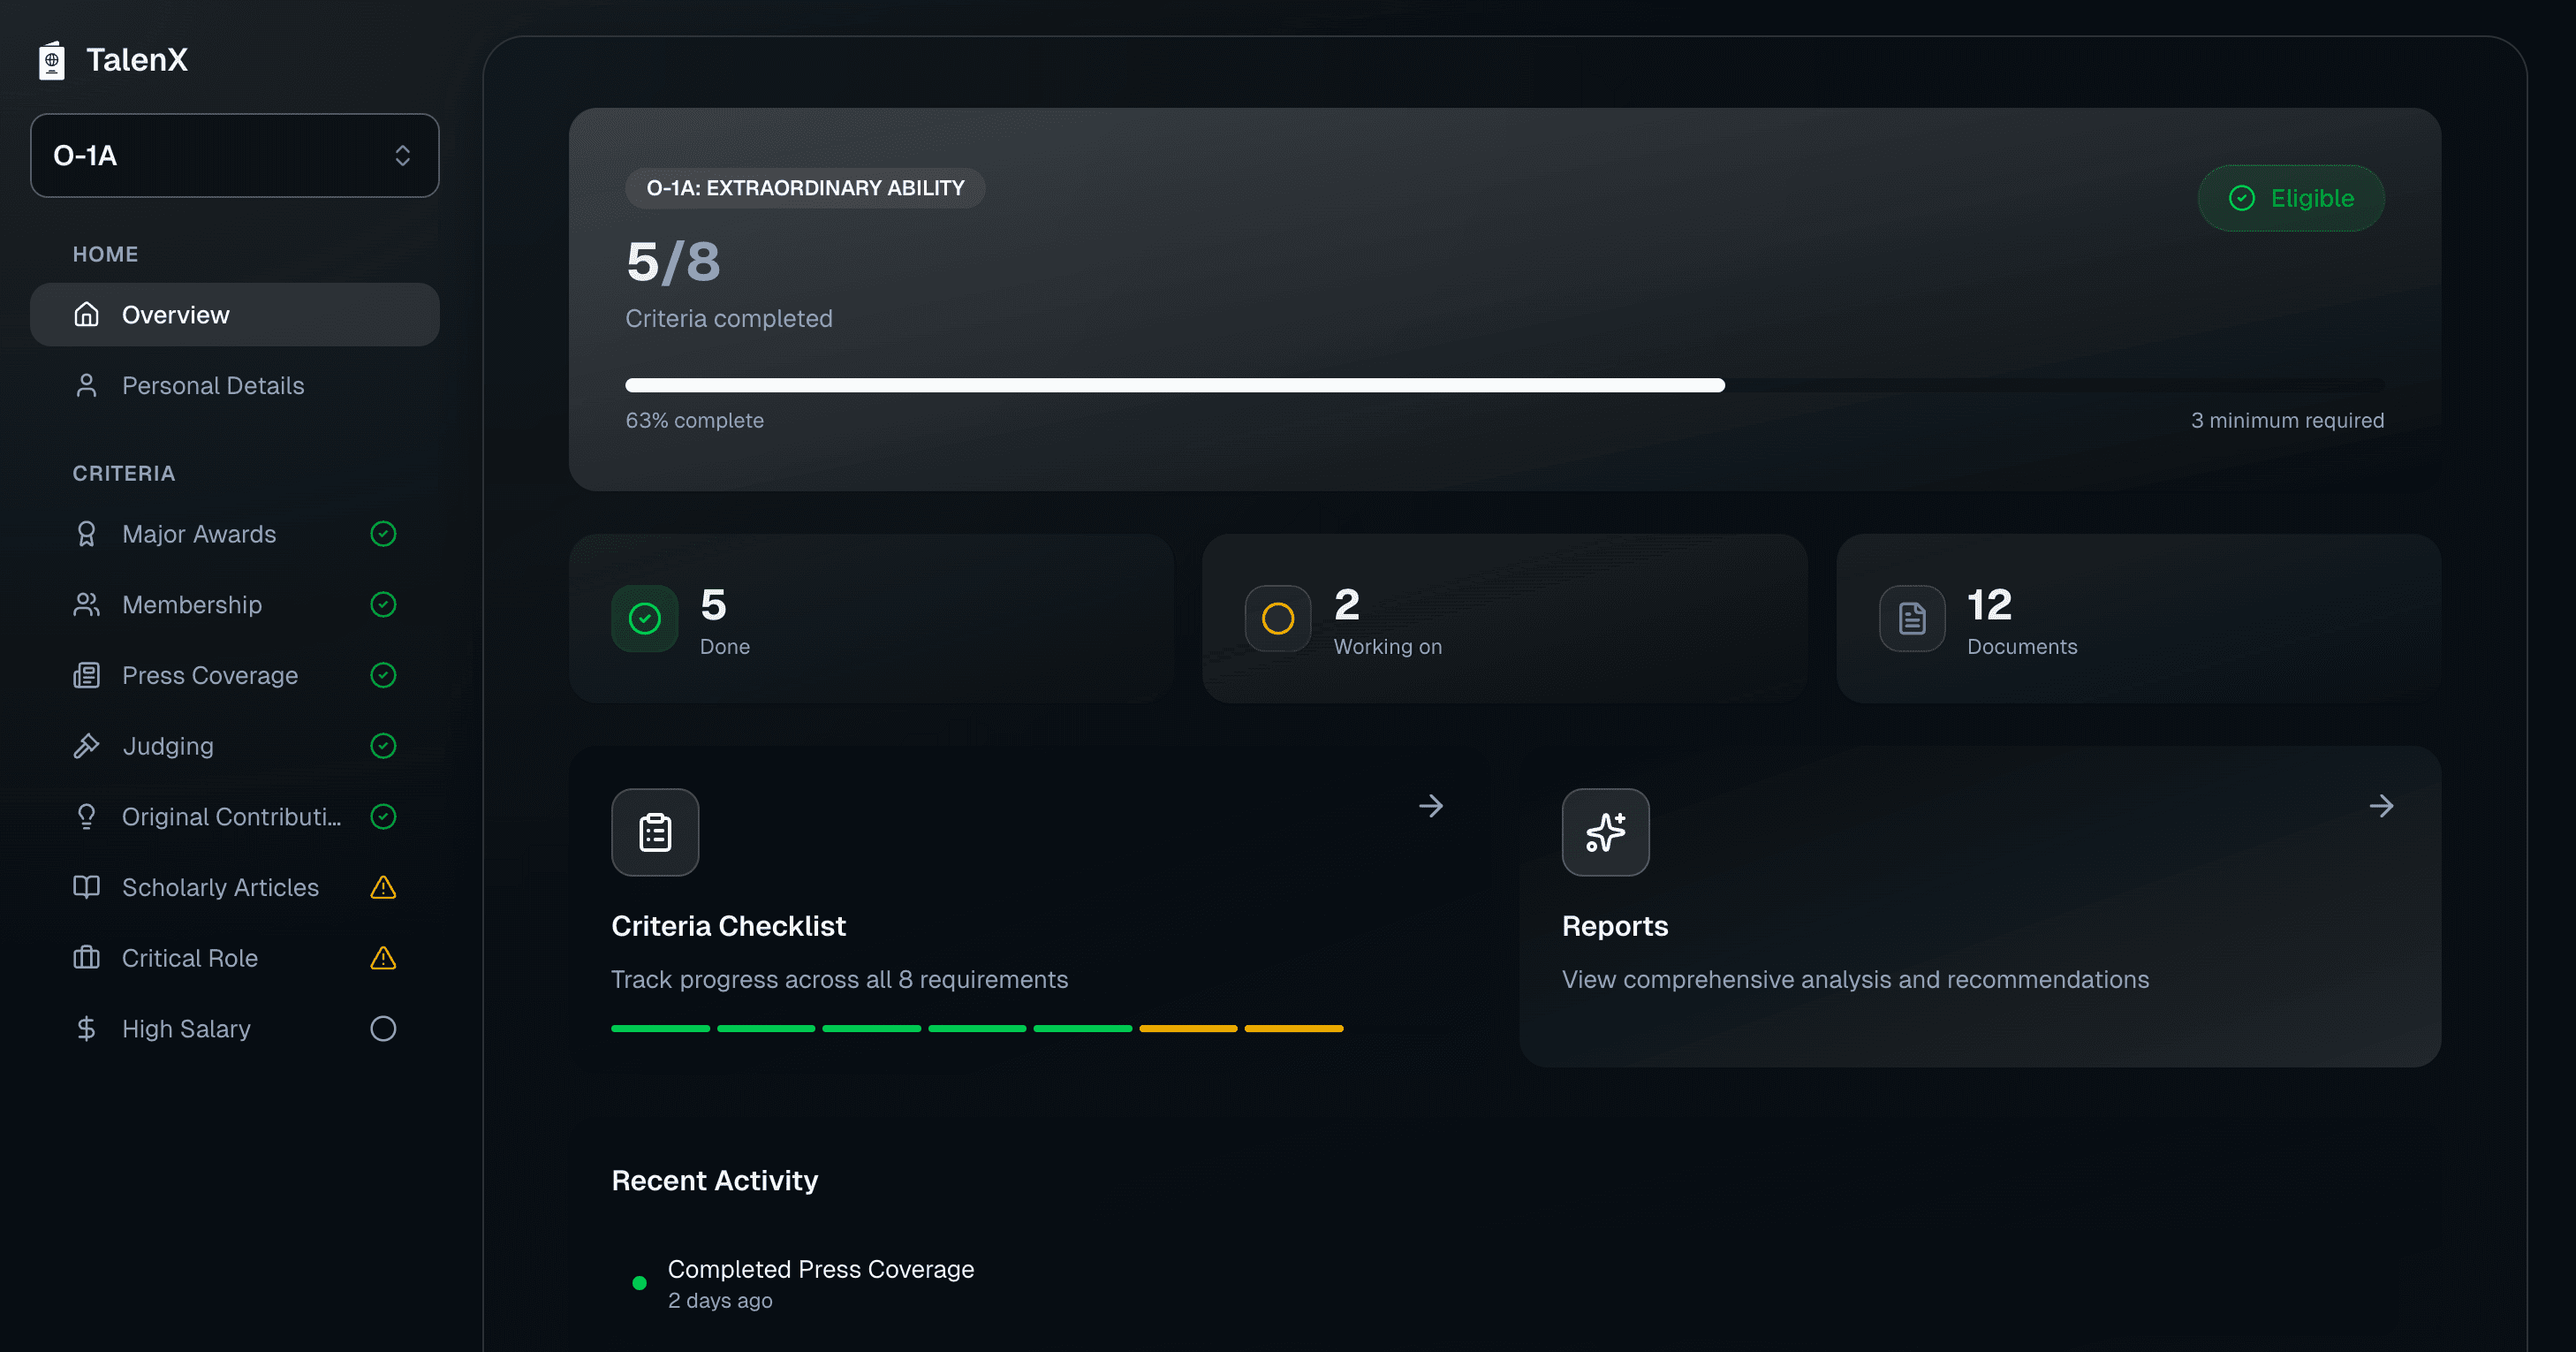Click the Membership people icon
2576x1352 pixels.
point(87,604)
